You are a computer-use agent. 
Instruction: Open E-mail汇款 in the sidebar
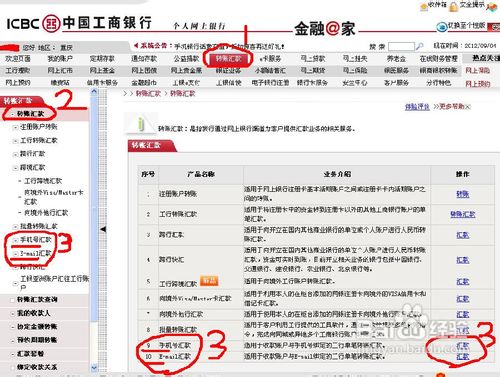point(36,253)
